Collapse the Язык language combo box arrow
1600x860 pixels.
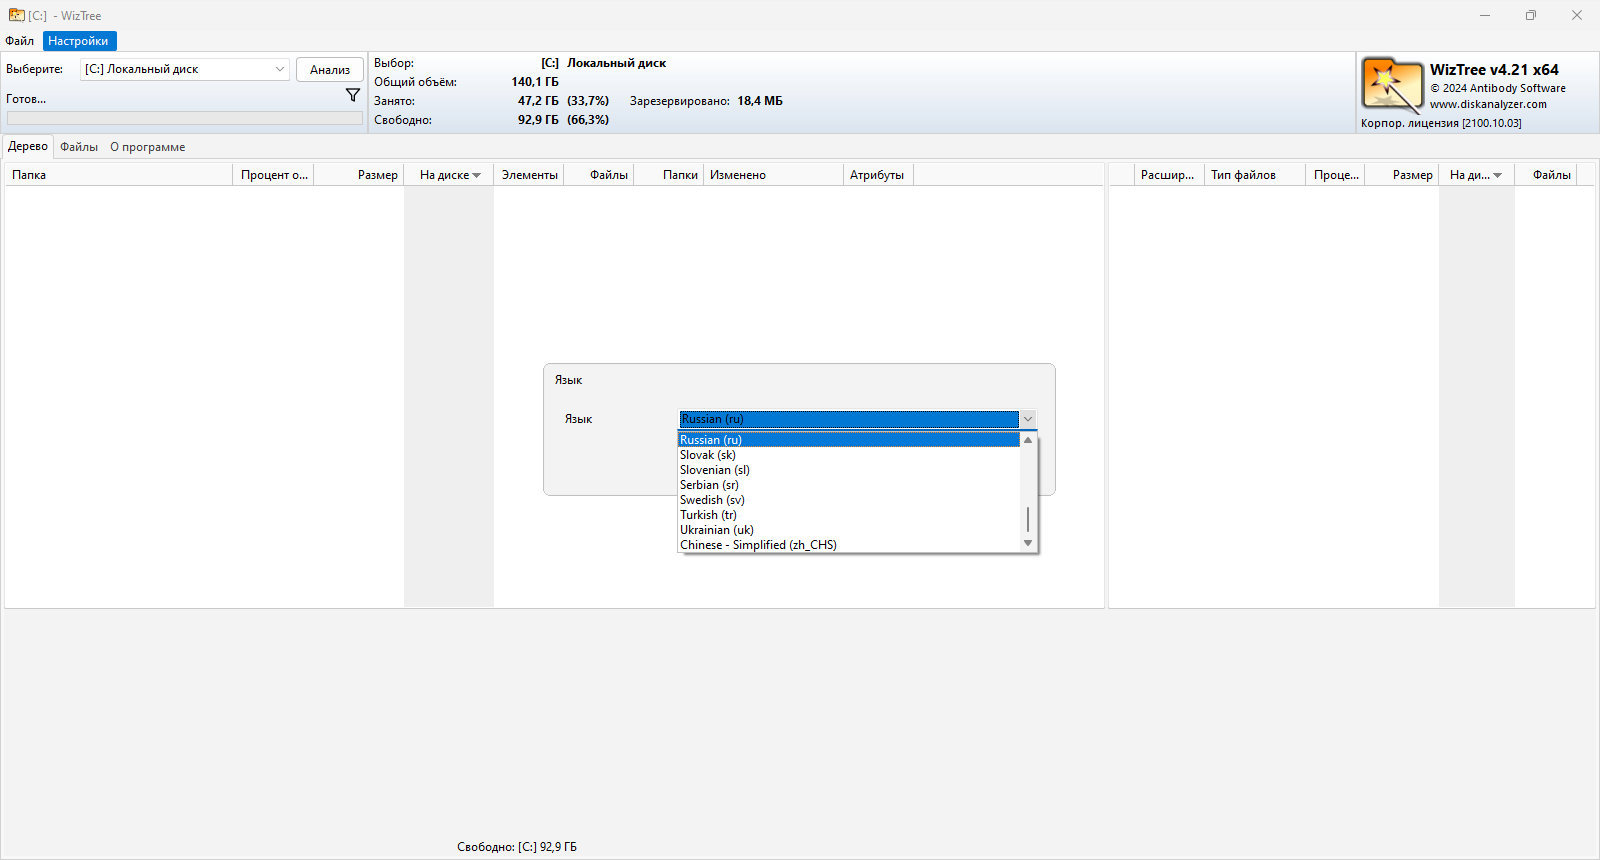coord(1028,419)
